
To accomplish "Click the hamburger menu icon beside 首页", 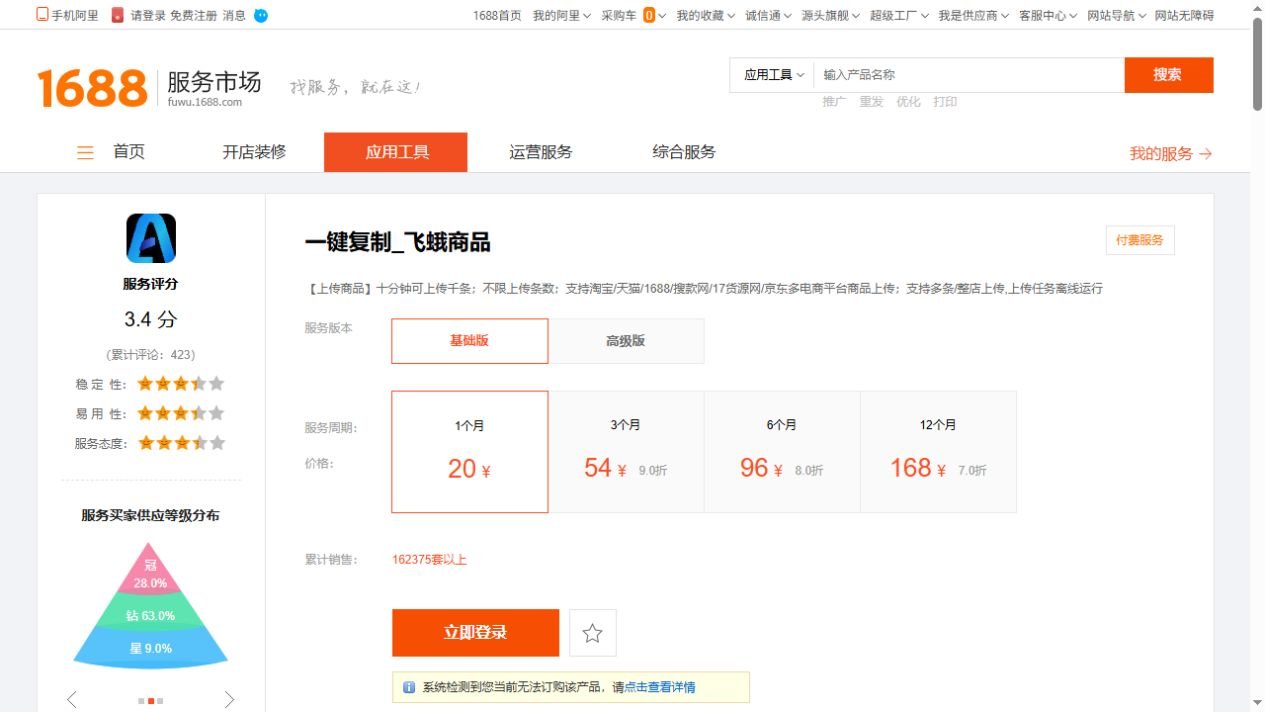I will pos(86,153).
